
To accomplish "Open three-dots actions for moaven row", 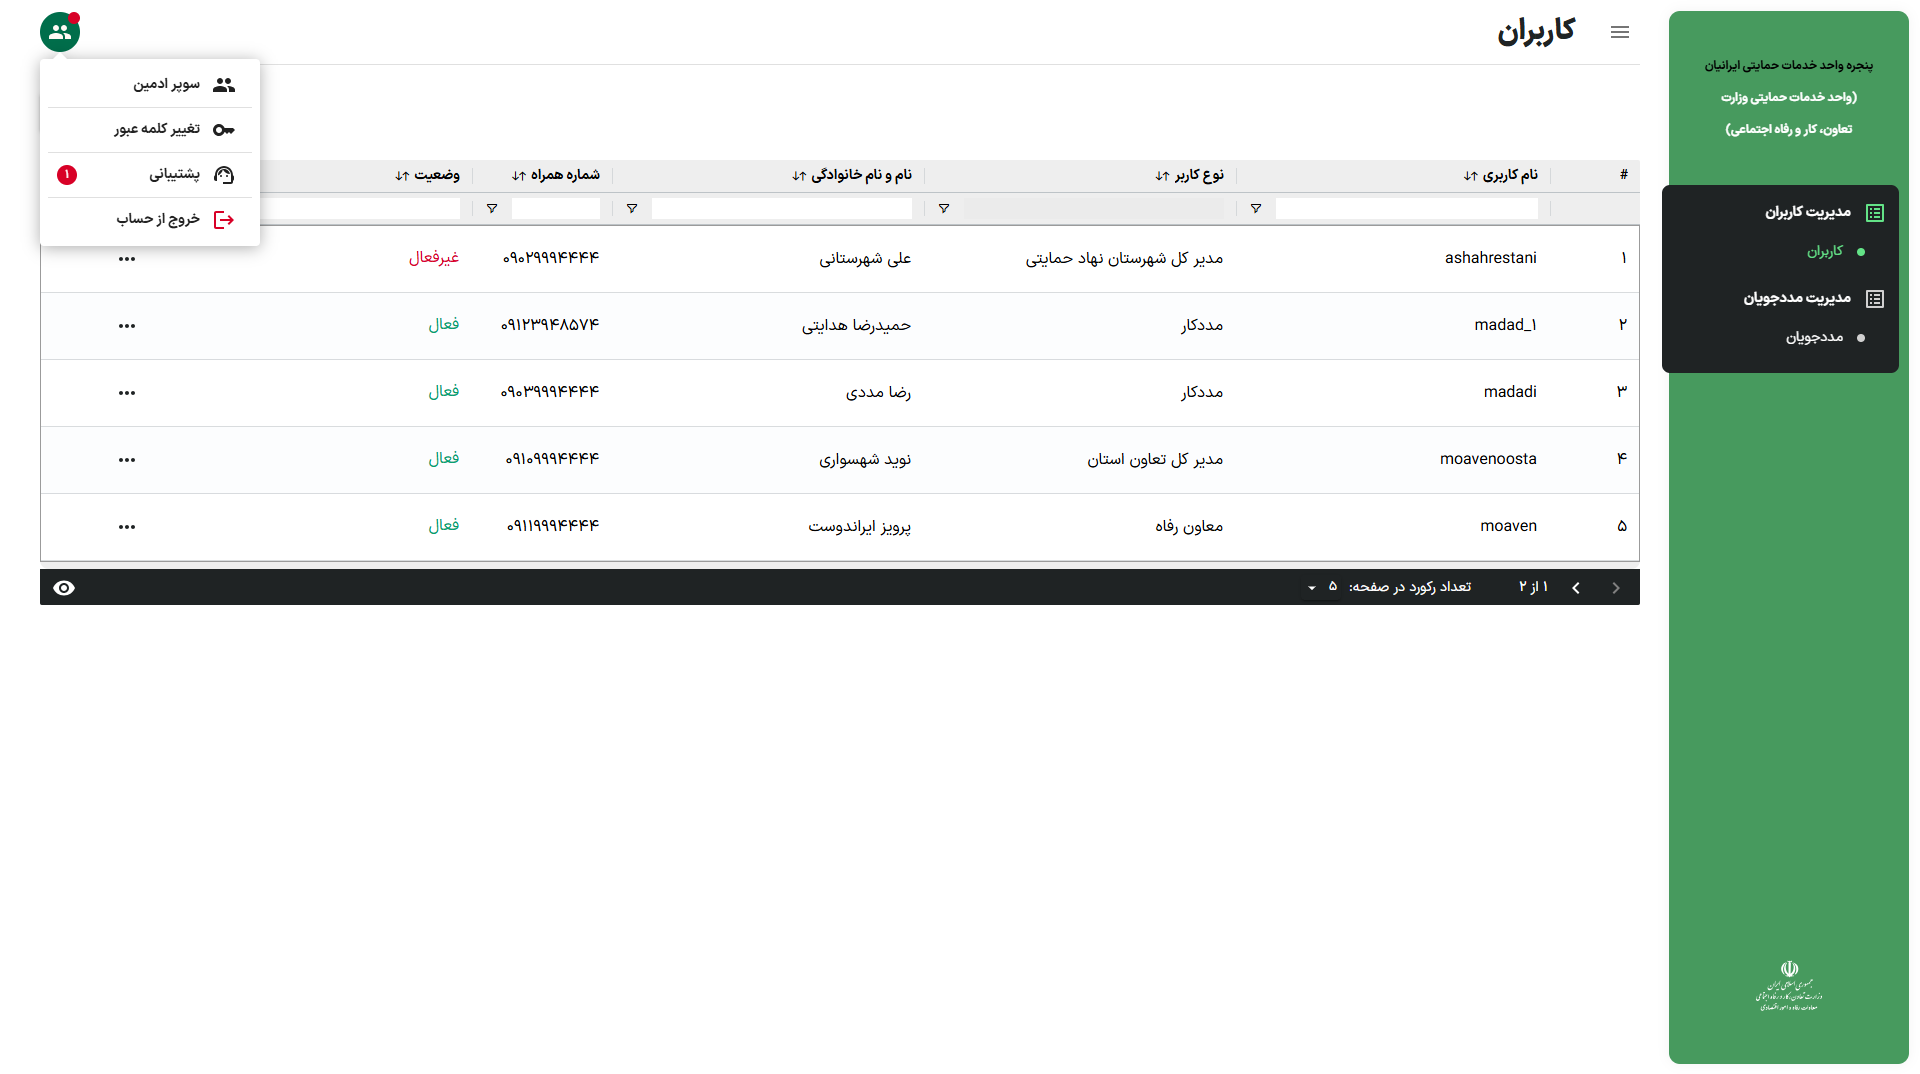I will click(x=127, y=527).
